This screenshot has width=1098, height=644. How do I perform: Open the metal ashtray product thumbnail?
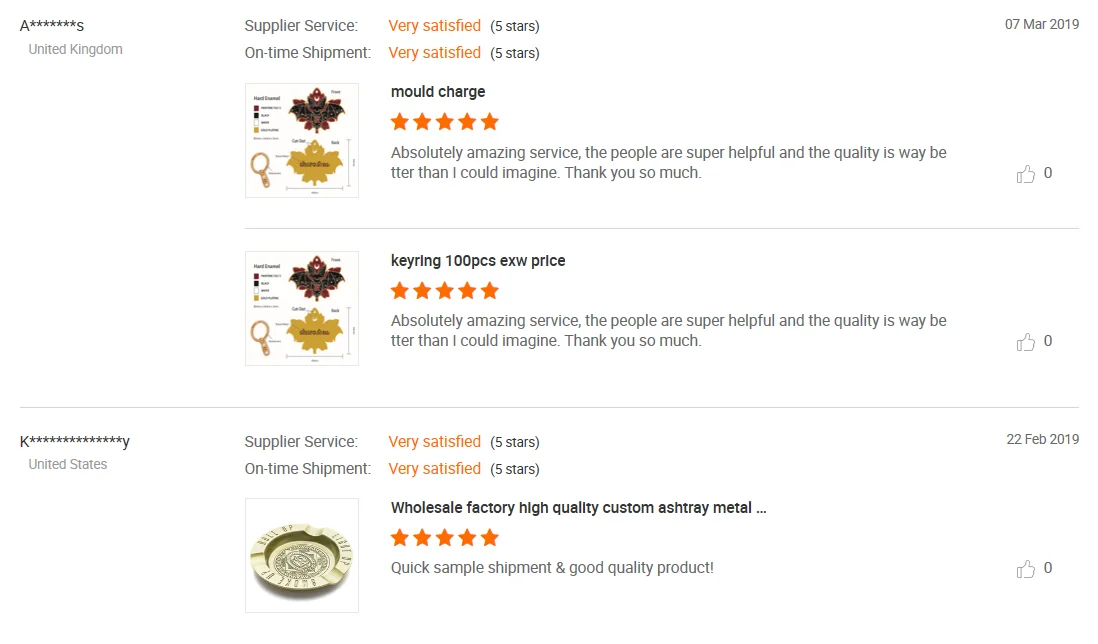tap(302, 555)
